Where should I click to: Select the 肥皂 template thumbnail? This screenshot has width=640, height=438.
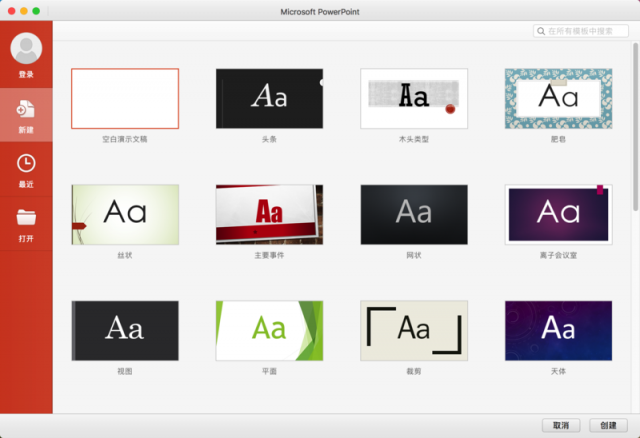pyautogui.click(x=558, y=98)
